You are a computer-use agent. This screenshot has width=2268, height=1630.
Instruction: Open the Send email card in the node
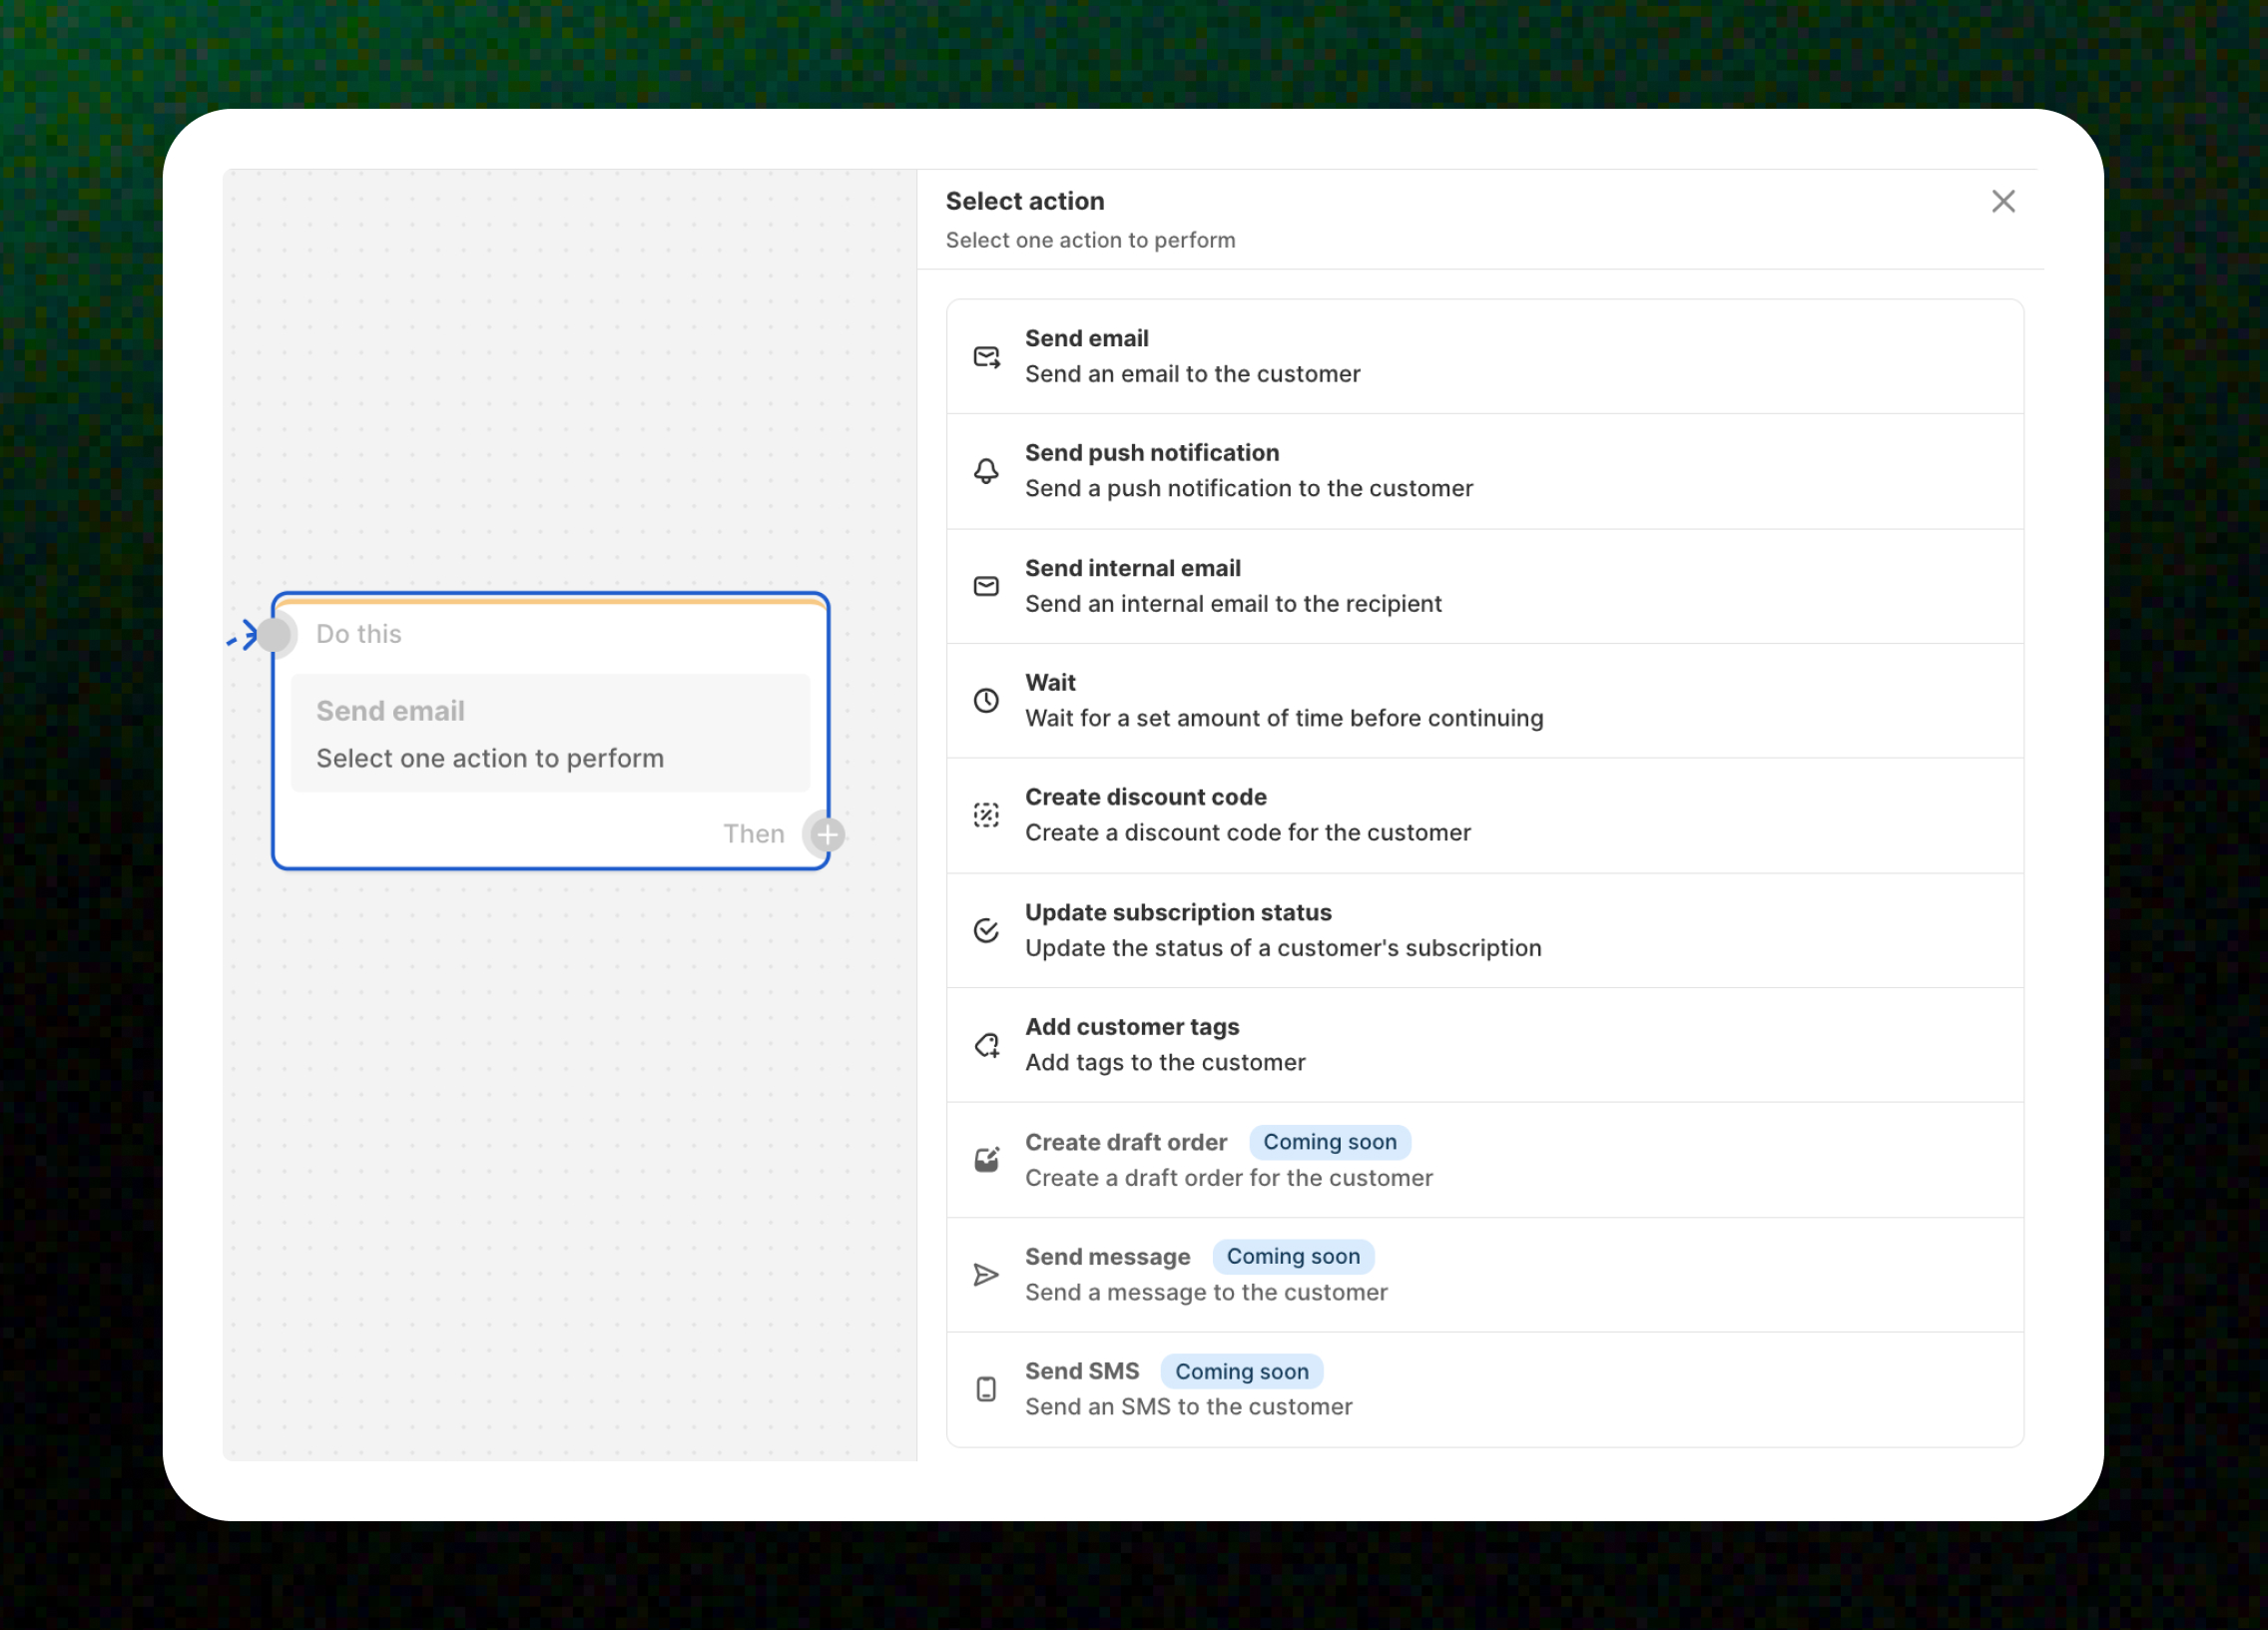[550, 733]
